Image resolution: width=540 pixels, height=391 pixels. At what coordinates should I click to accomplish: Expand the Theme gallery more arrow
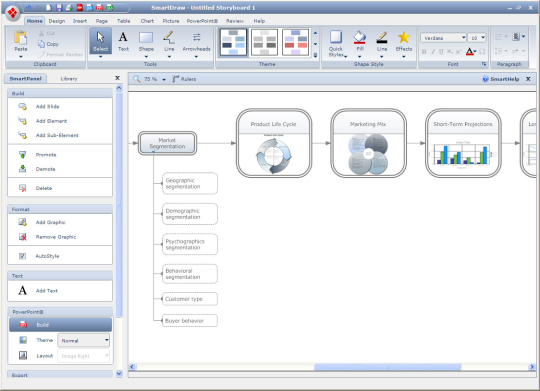point(315,55)
